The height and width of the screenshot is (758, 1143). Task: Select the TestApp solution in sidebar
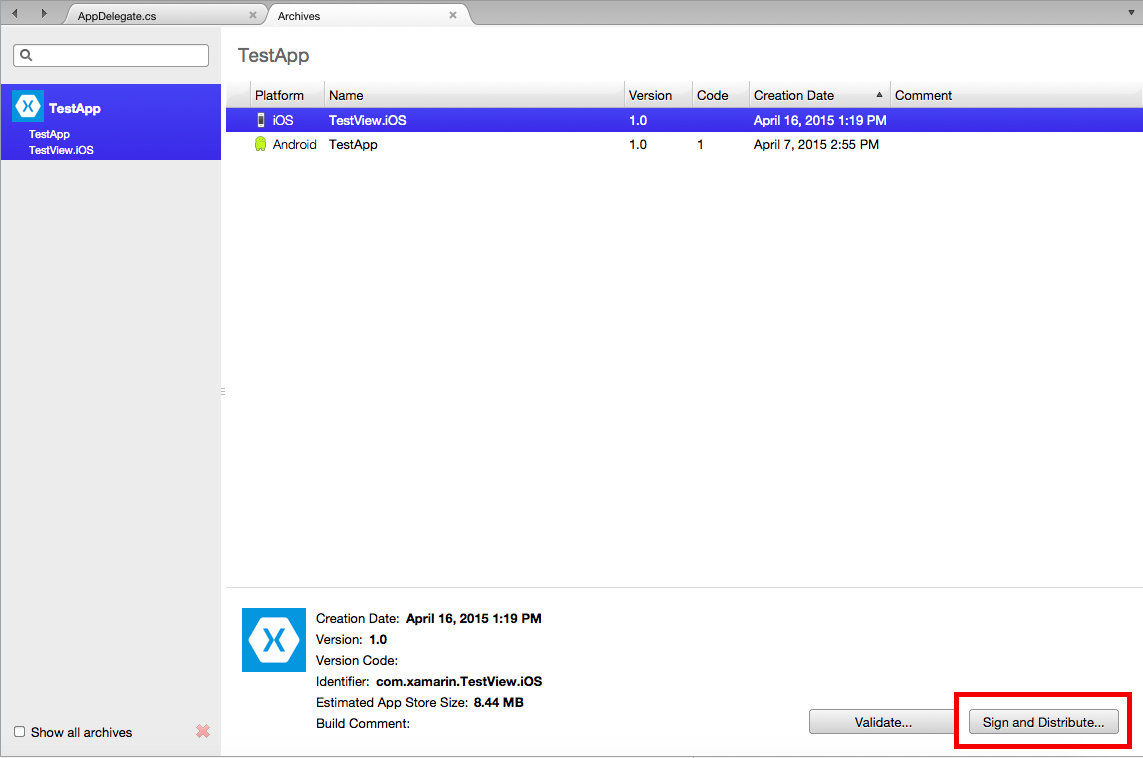point(74,109)
